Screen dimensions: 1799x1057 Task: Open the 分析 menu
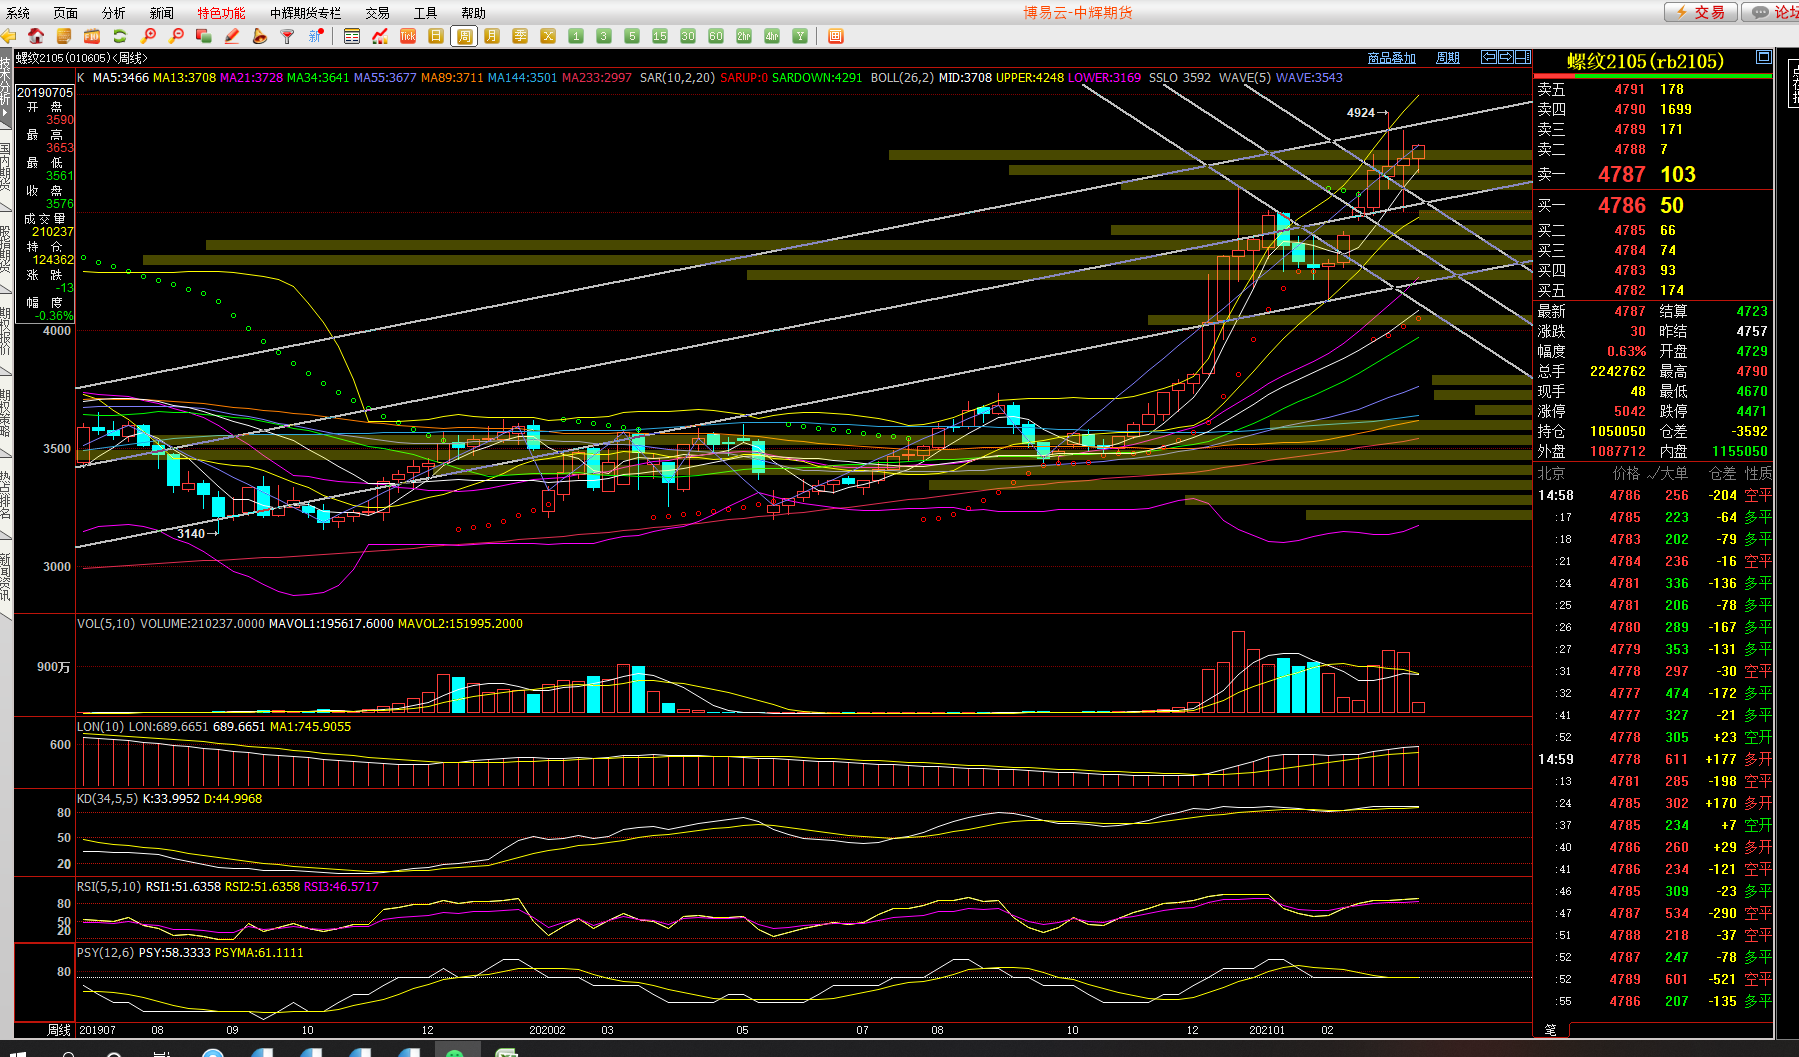click(x=114, y=13)
